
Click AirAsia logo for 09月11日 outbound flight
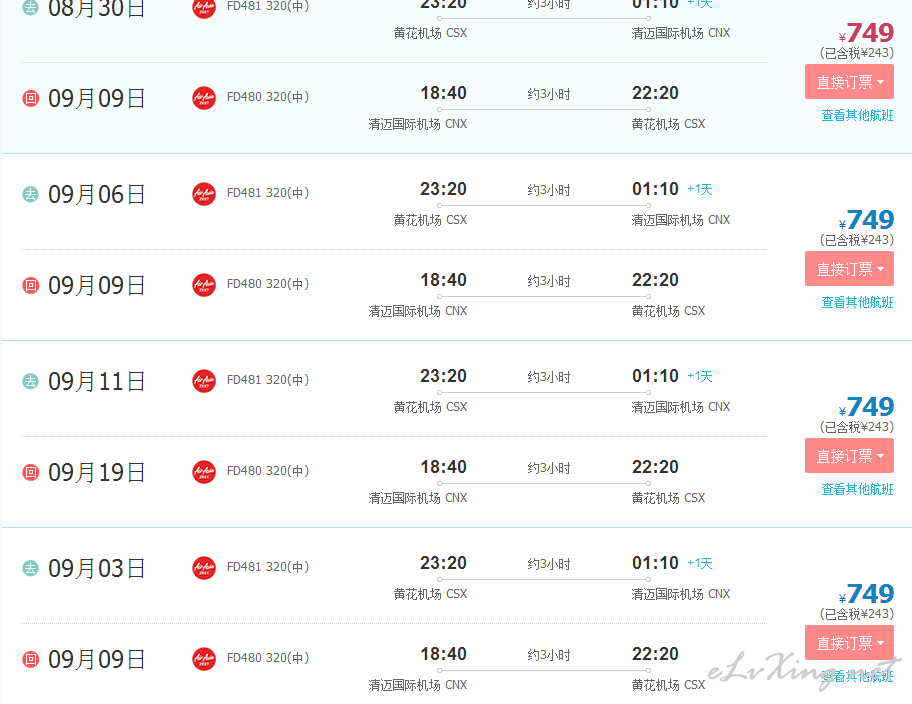tap(204, 381)
